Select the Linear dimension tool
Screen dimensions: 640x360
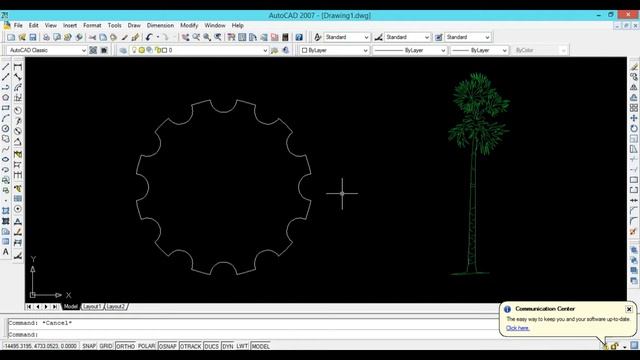[18, 67]
